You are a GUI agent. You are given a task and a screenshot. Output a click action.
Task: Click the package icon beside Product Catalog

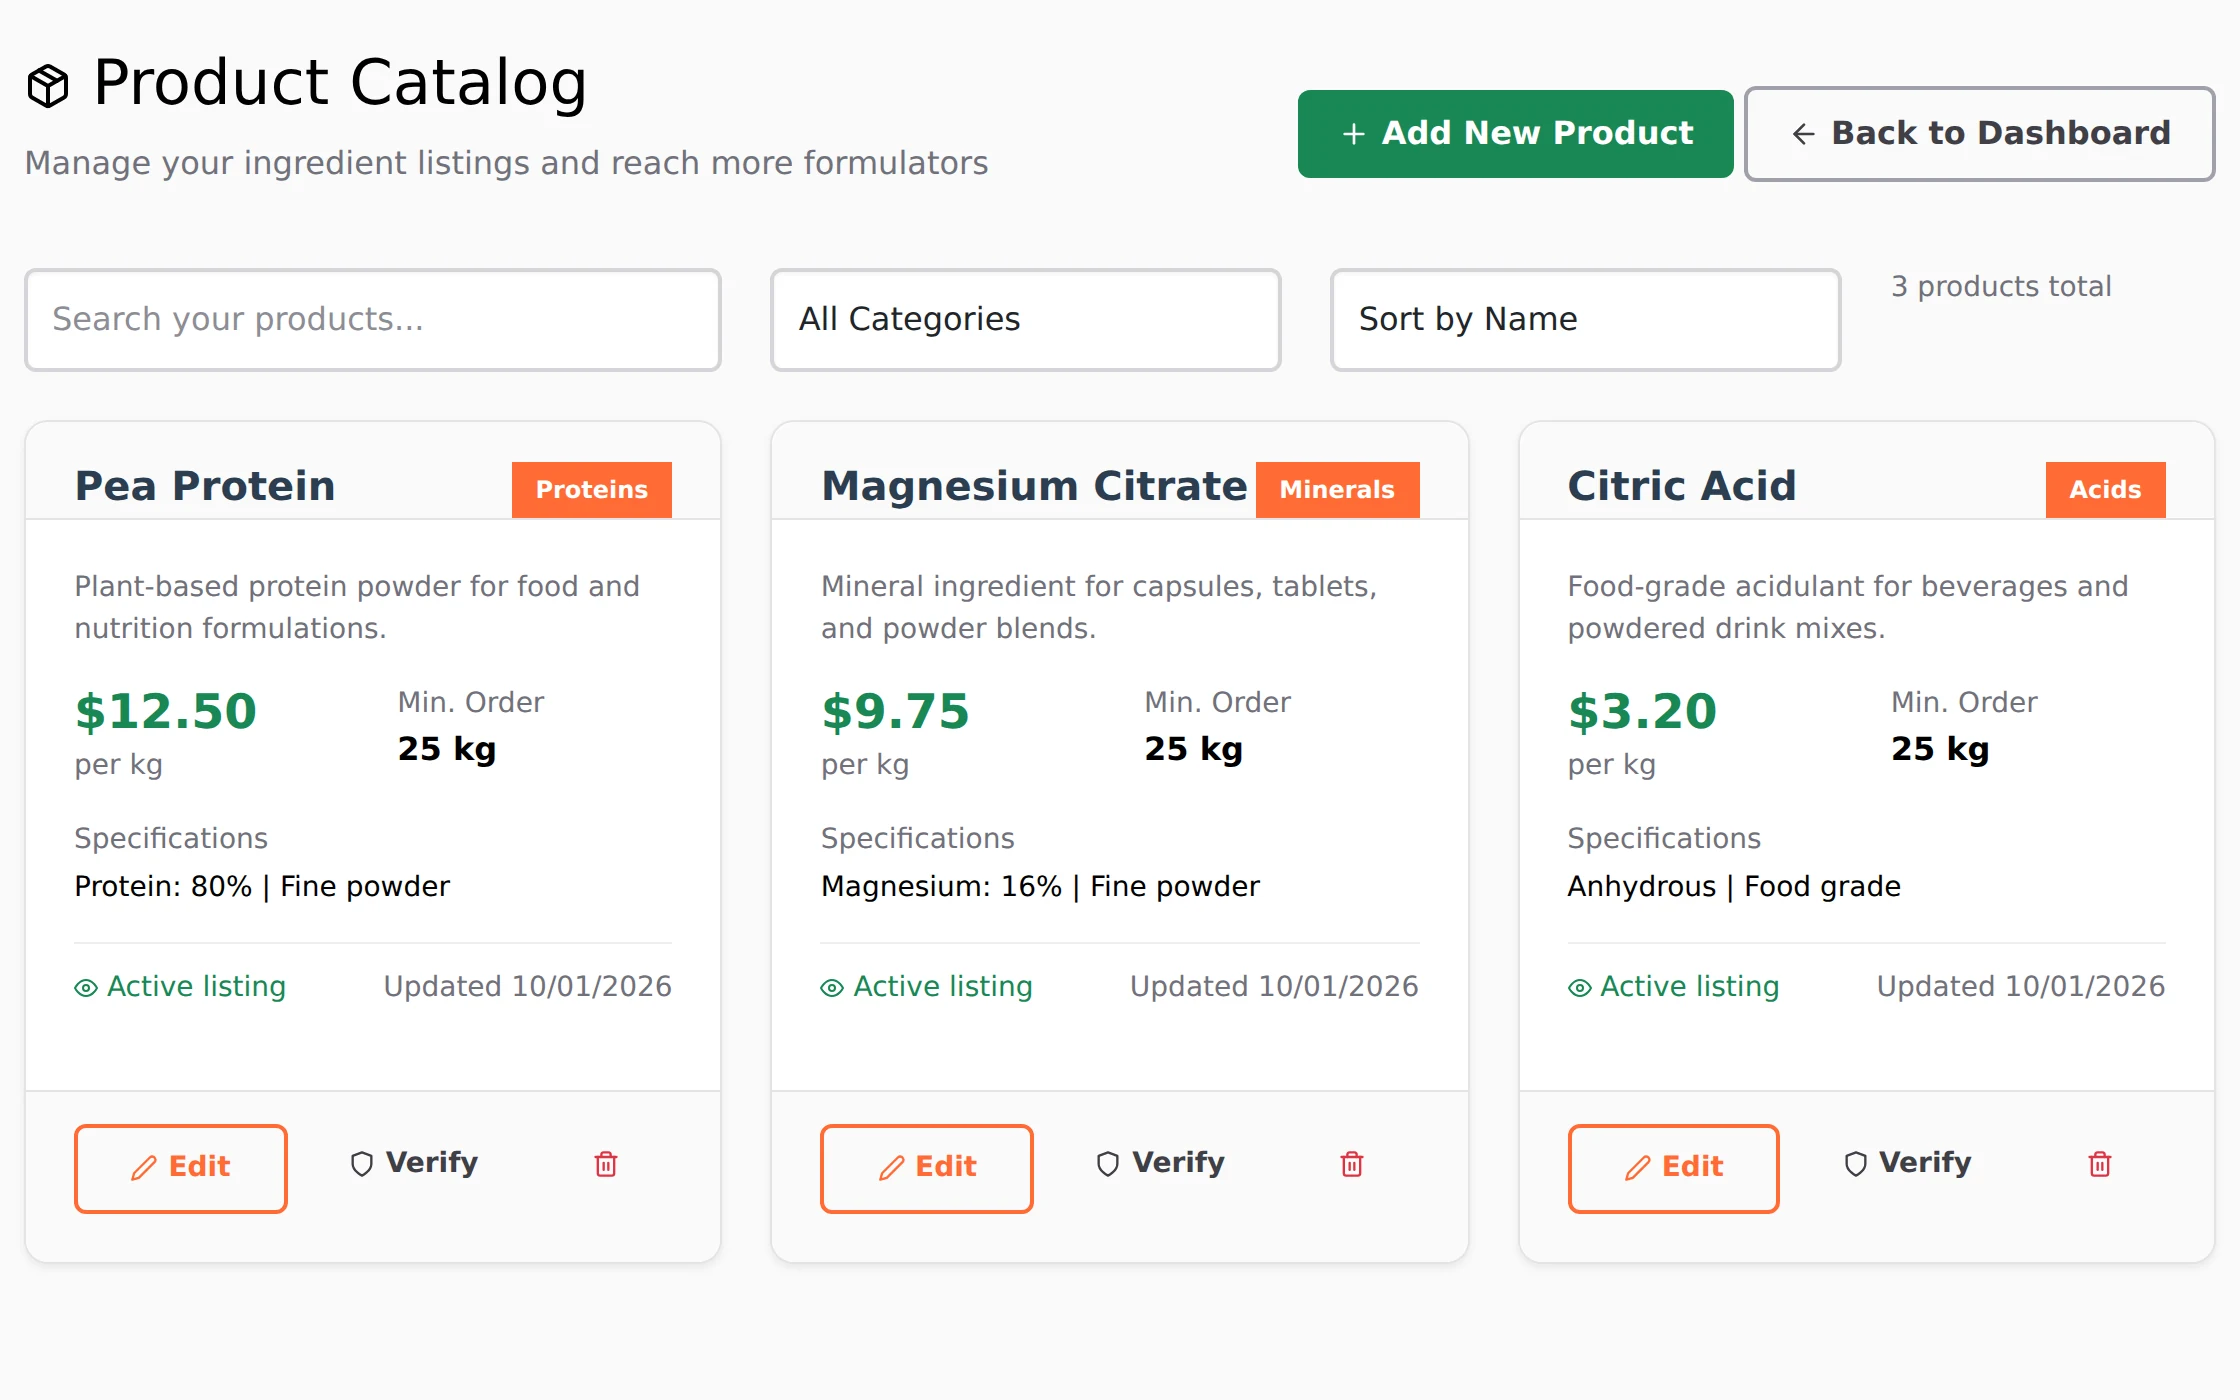(x=48, y=86)
